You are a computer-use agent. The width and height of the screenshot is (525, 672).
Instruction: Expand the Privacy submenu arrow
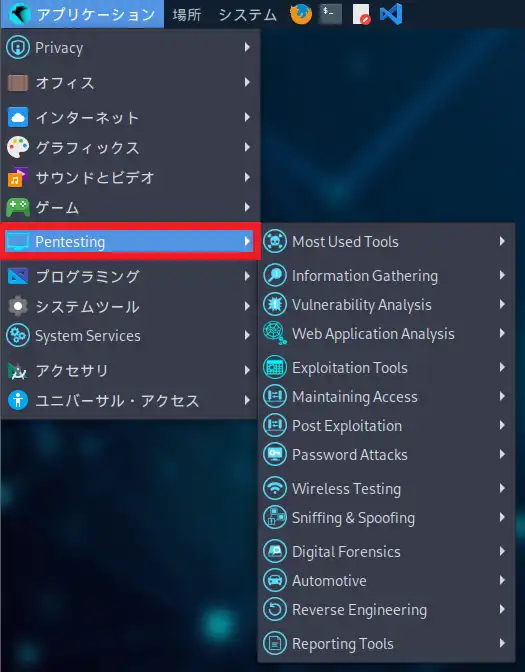(247, 47)
